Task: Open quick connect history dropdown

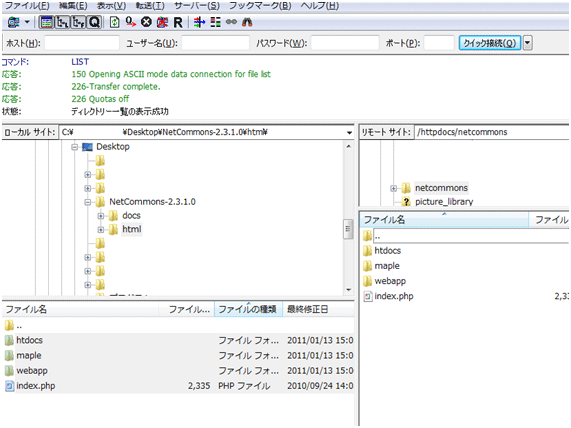Action: coord(528,43)
